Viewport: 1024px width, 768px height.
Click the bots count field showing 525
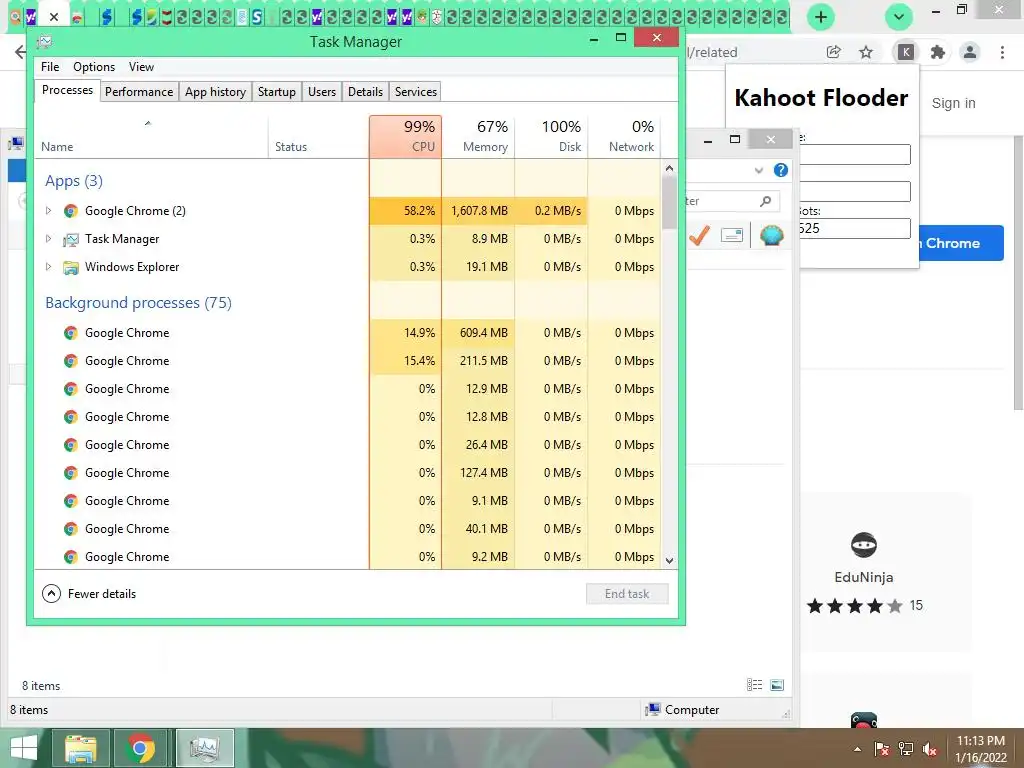(x=855, y=229)
